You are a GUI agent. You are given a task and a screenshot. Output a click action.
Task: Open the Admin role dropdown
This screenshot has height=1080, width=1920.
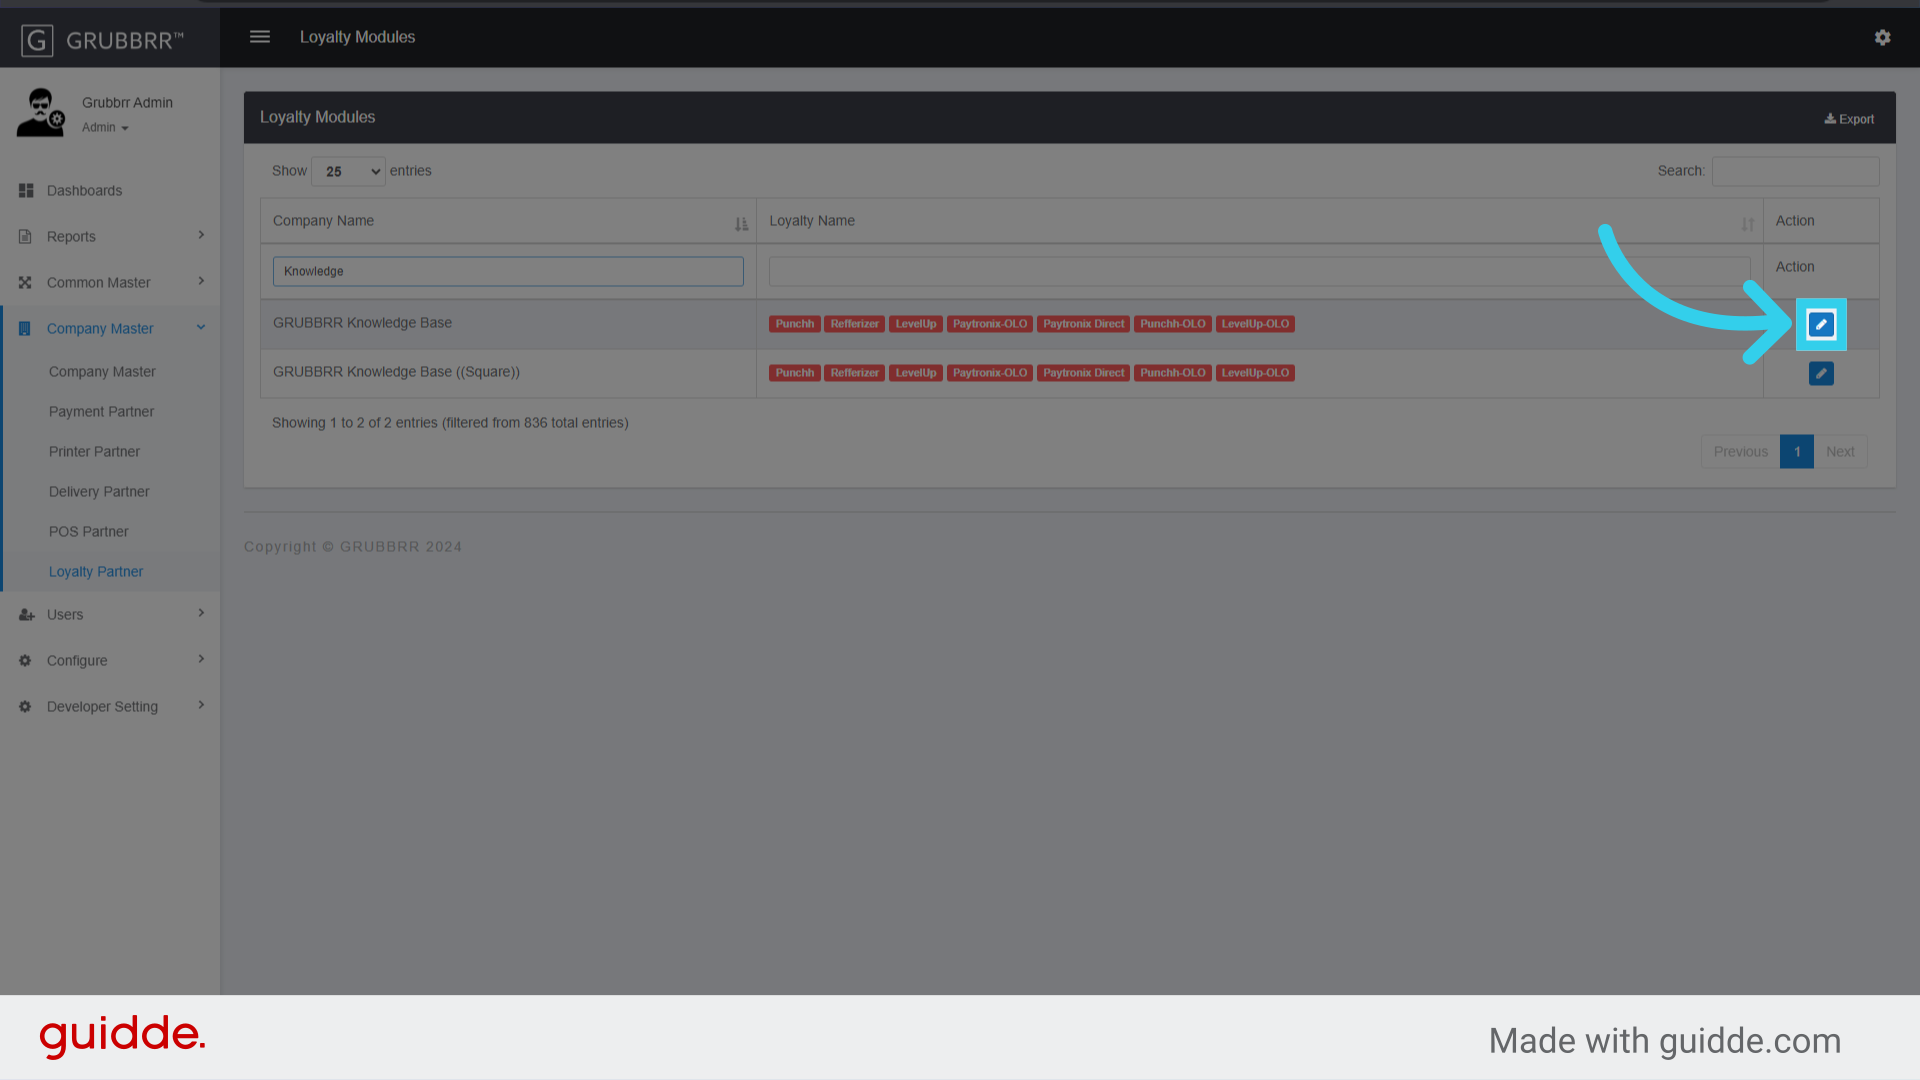[x=105, y=128]
